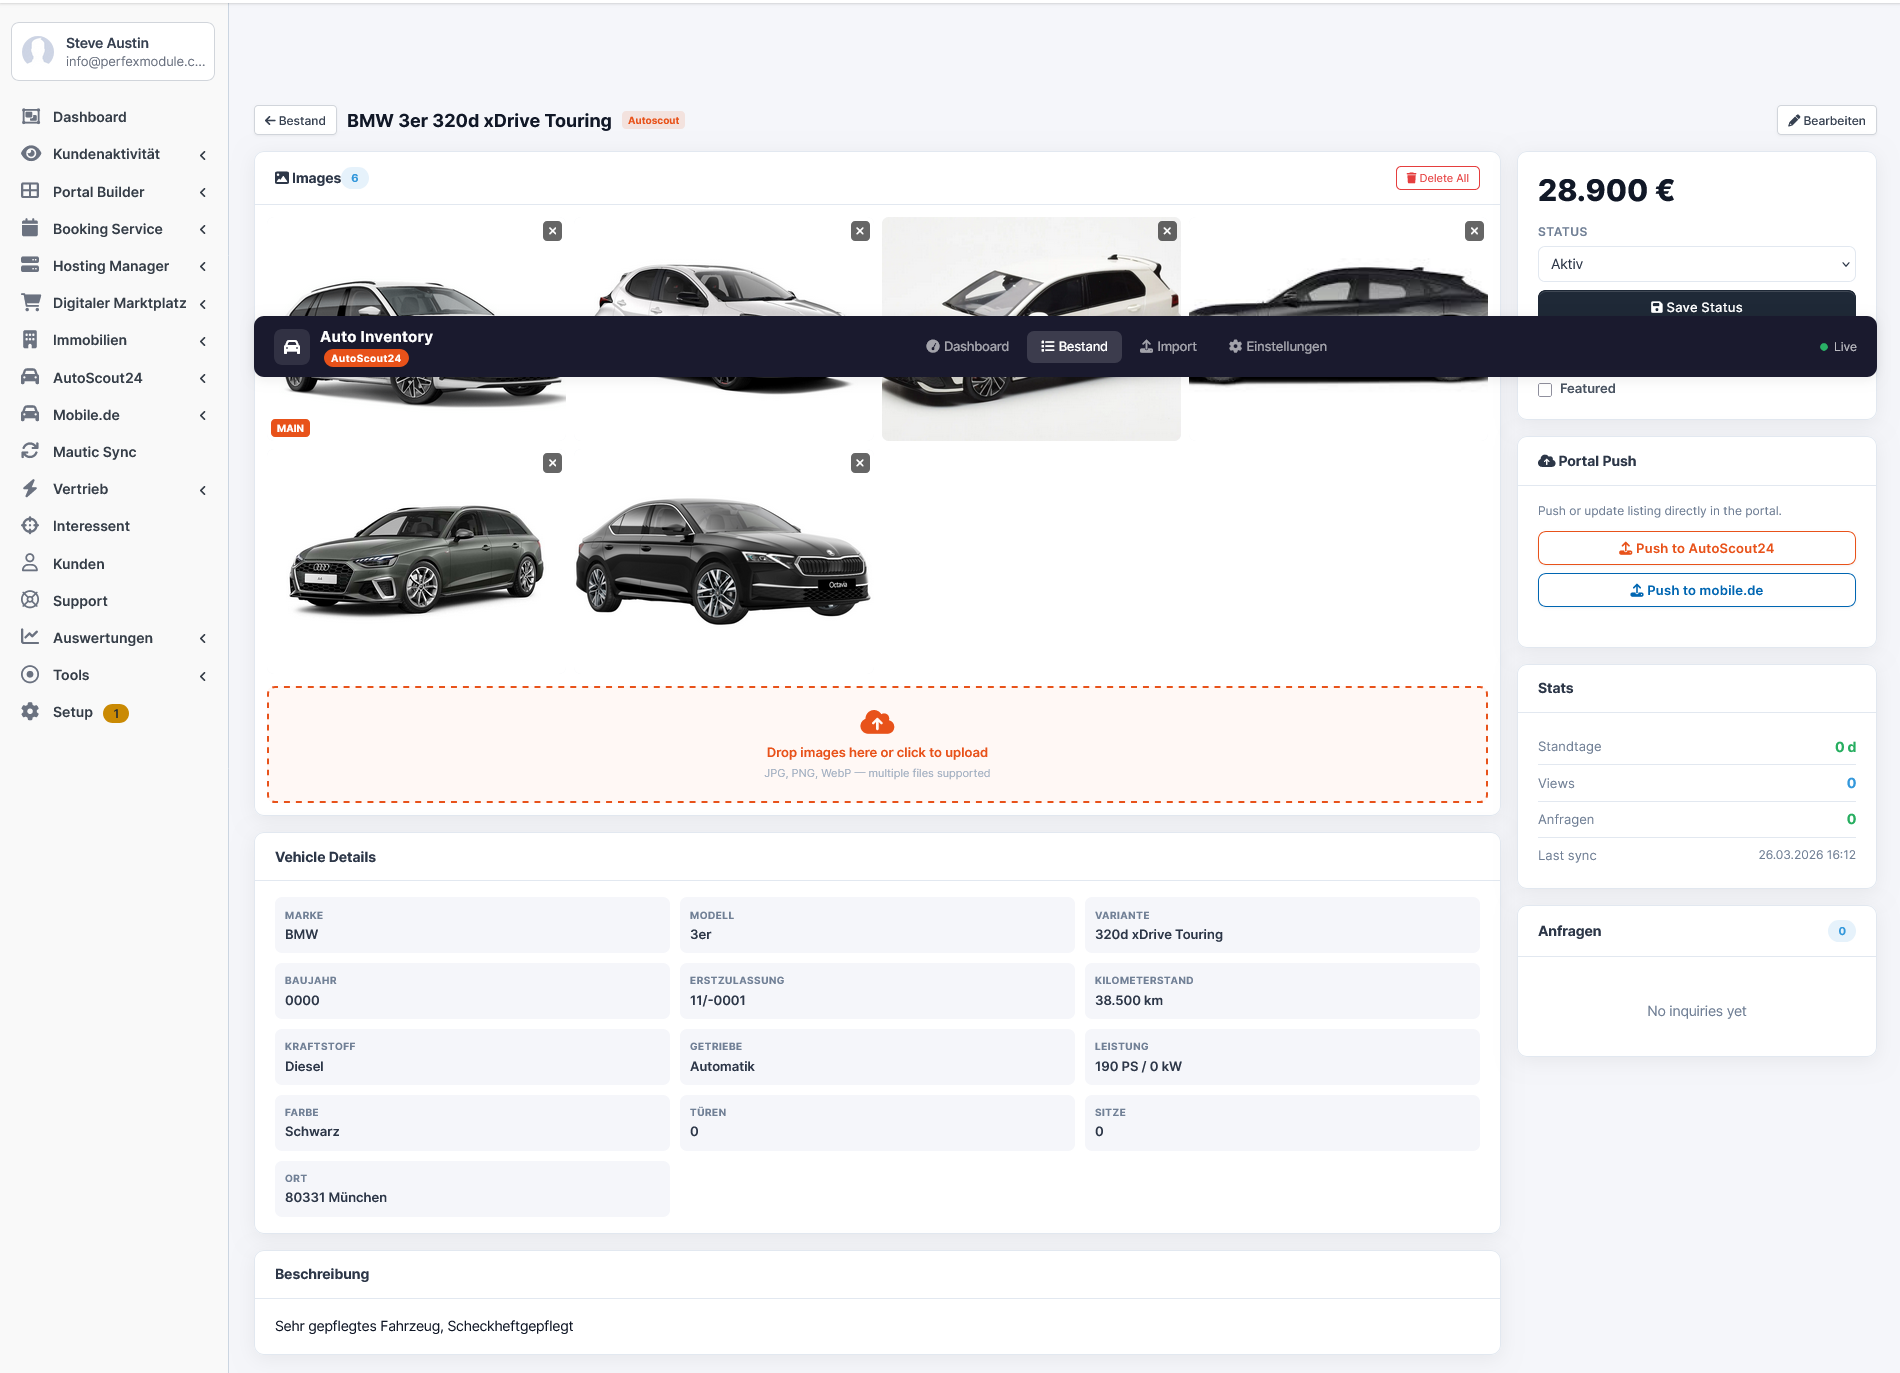Enable the Featured checkbox
Screen dimensions: 1900x1373
tap(1545, 390)
